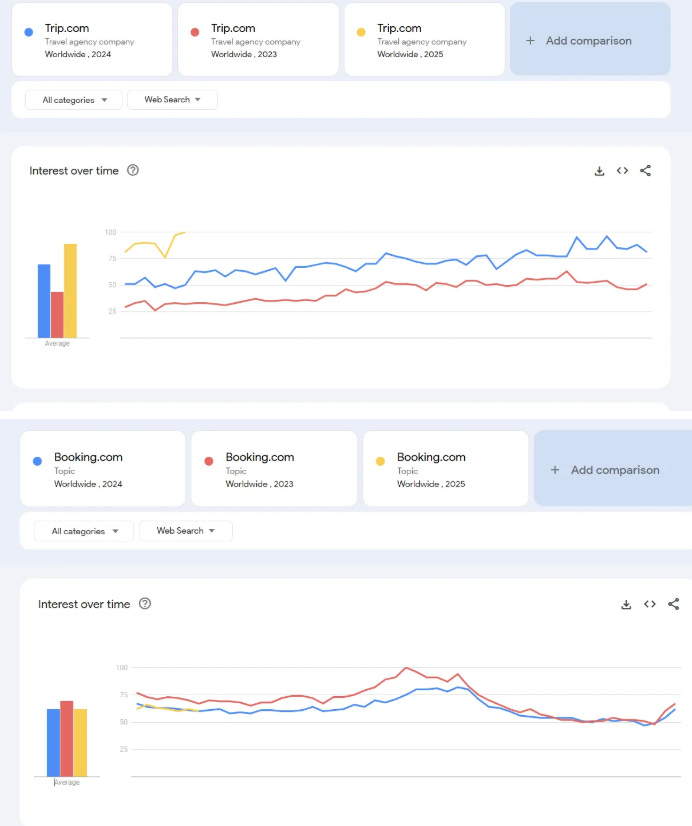The height and width of the screenshot is (826, 692).
Task: Click yellow average bar in Booking.com chart
Action: [80, 743]
